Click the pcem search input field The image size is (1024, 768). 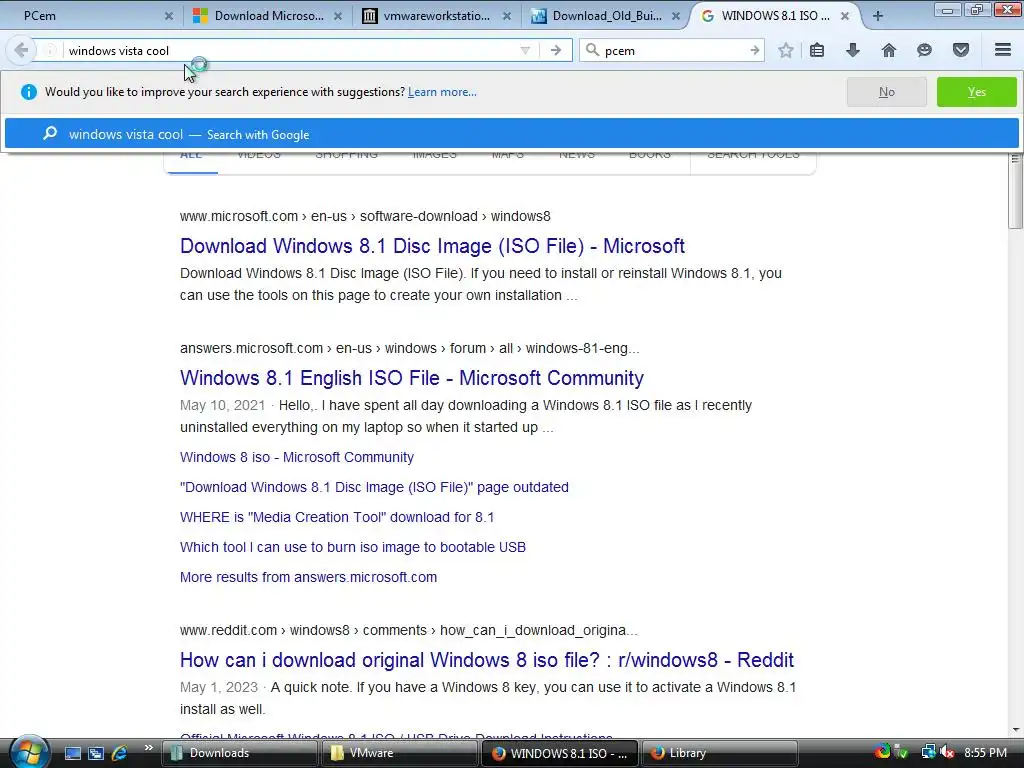coord(673,50)
